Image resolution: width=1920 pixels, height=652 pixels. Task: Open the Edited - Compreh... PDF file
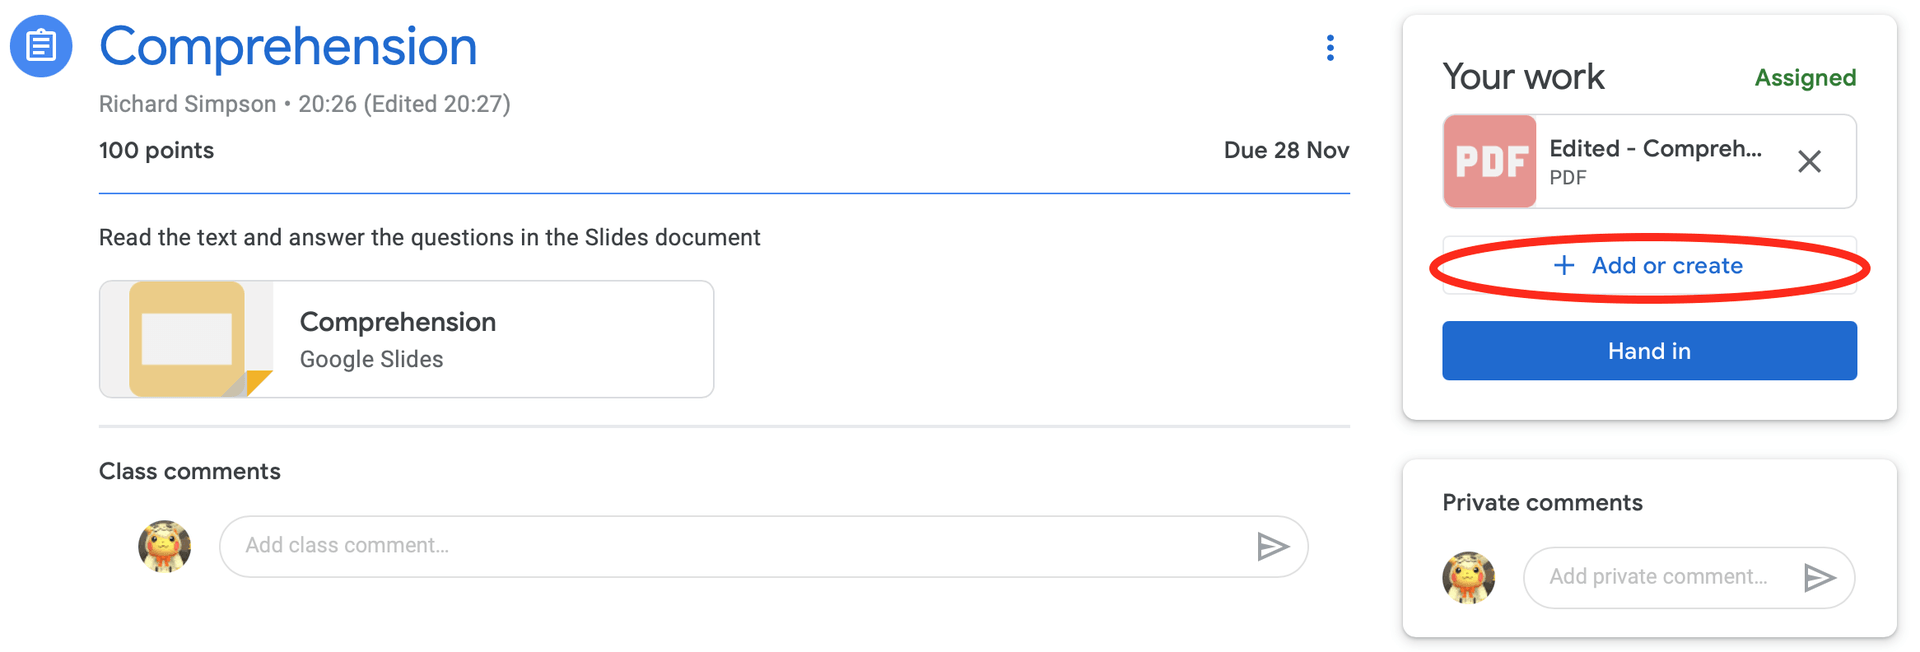click(x=1649, y=161)
